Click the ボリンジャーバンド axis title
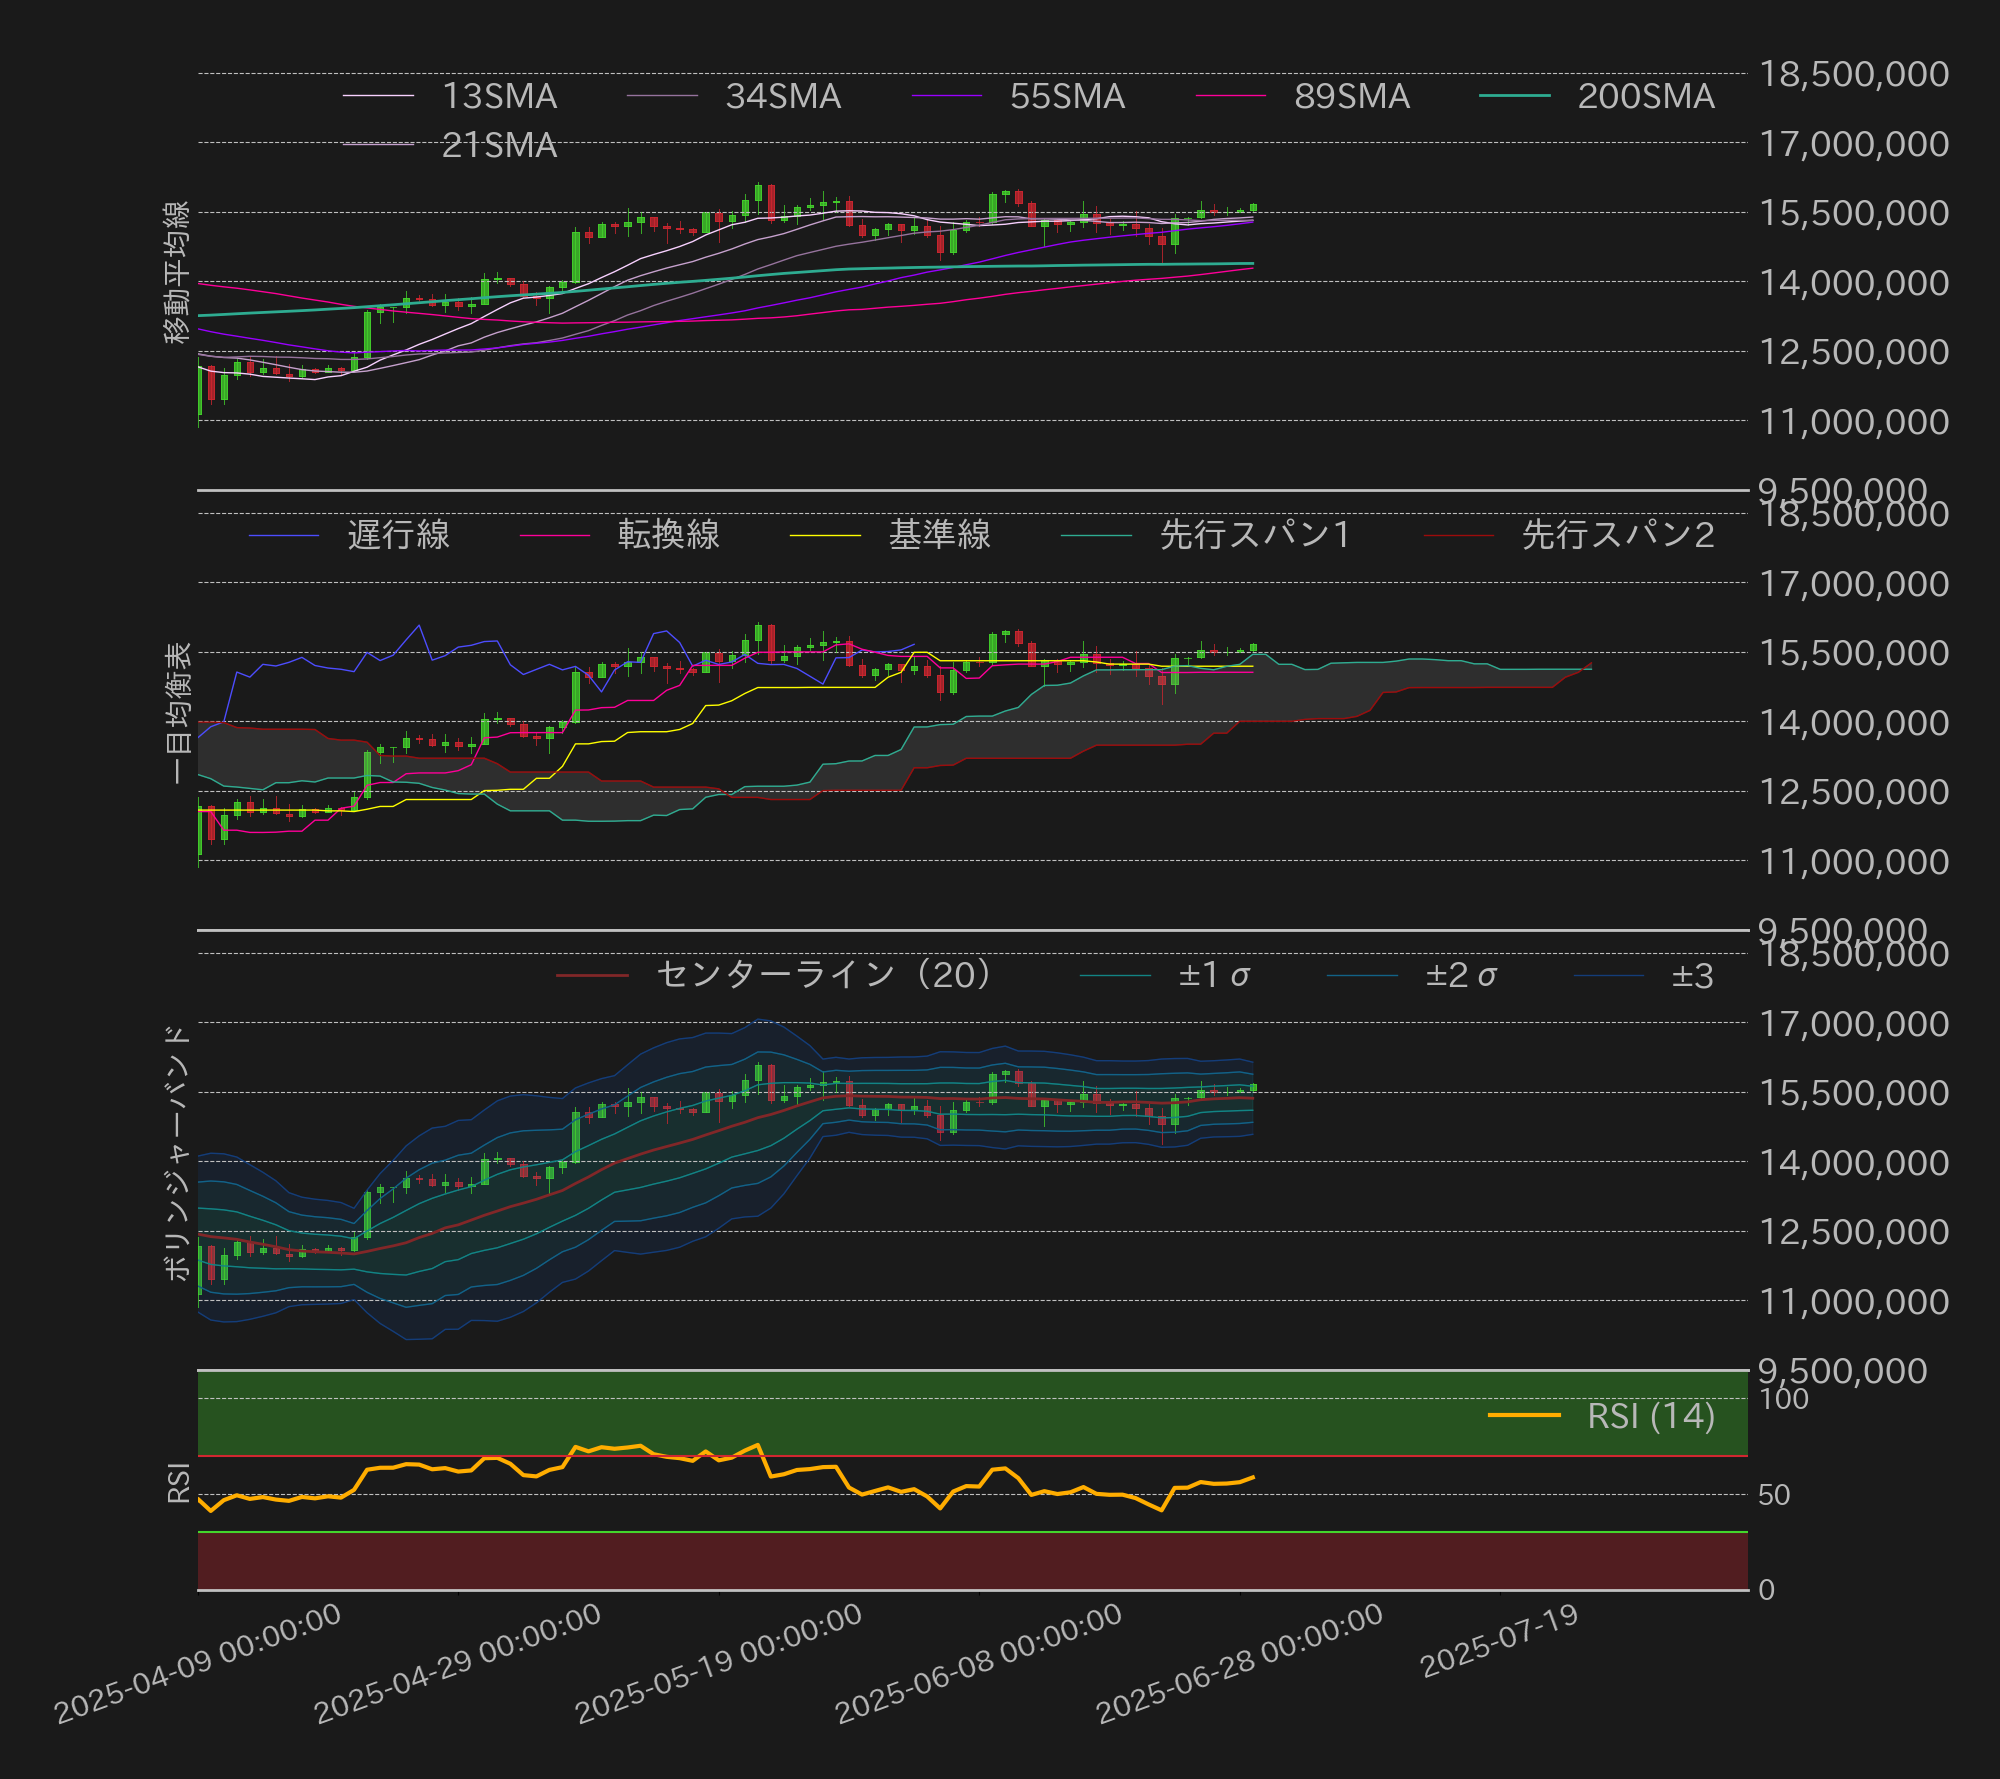The image size is (2000, 1779). coord(177,1152)
